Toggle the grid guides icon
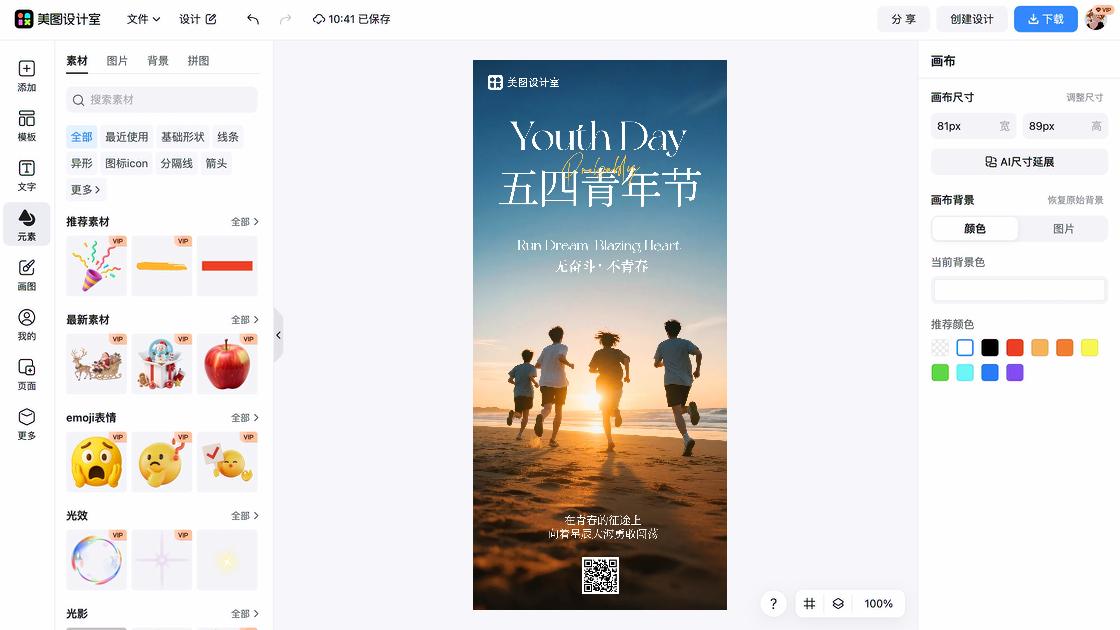 coord(809,604)
